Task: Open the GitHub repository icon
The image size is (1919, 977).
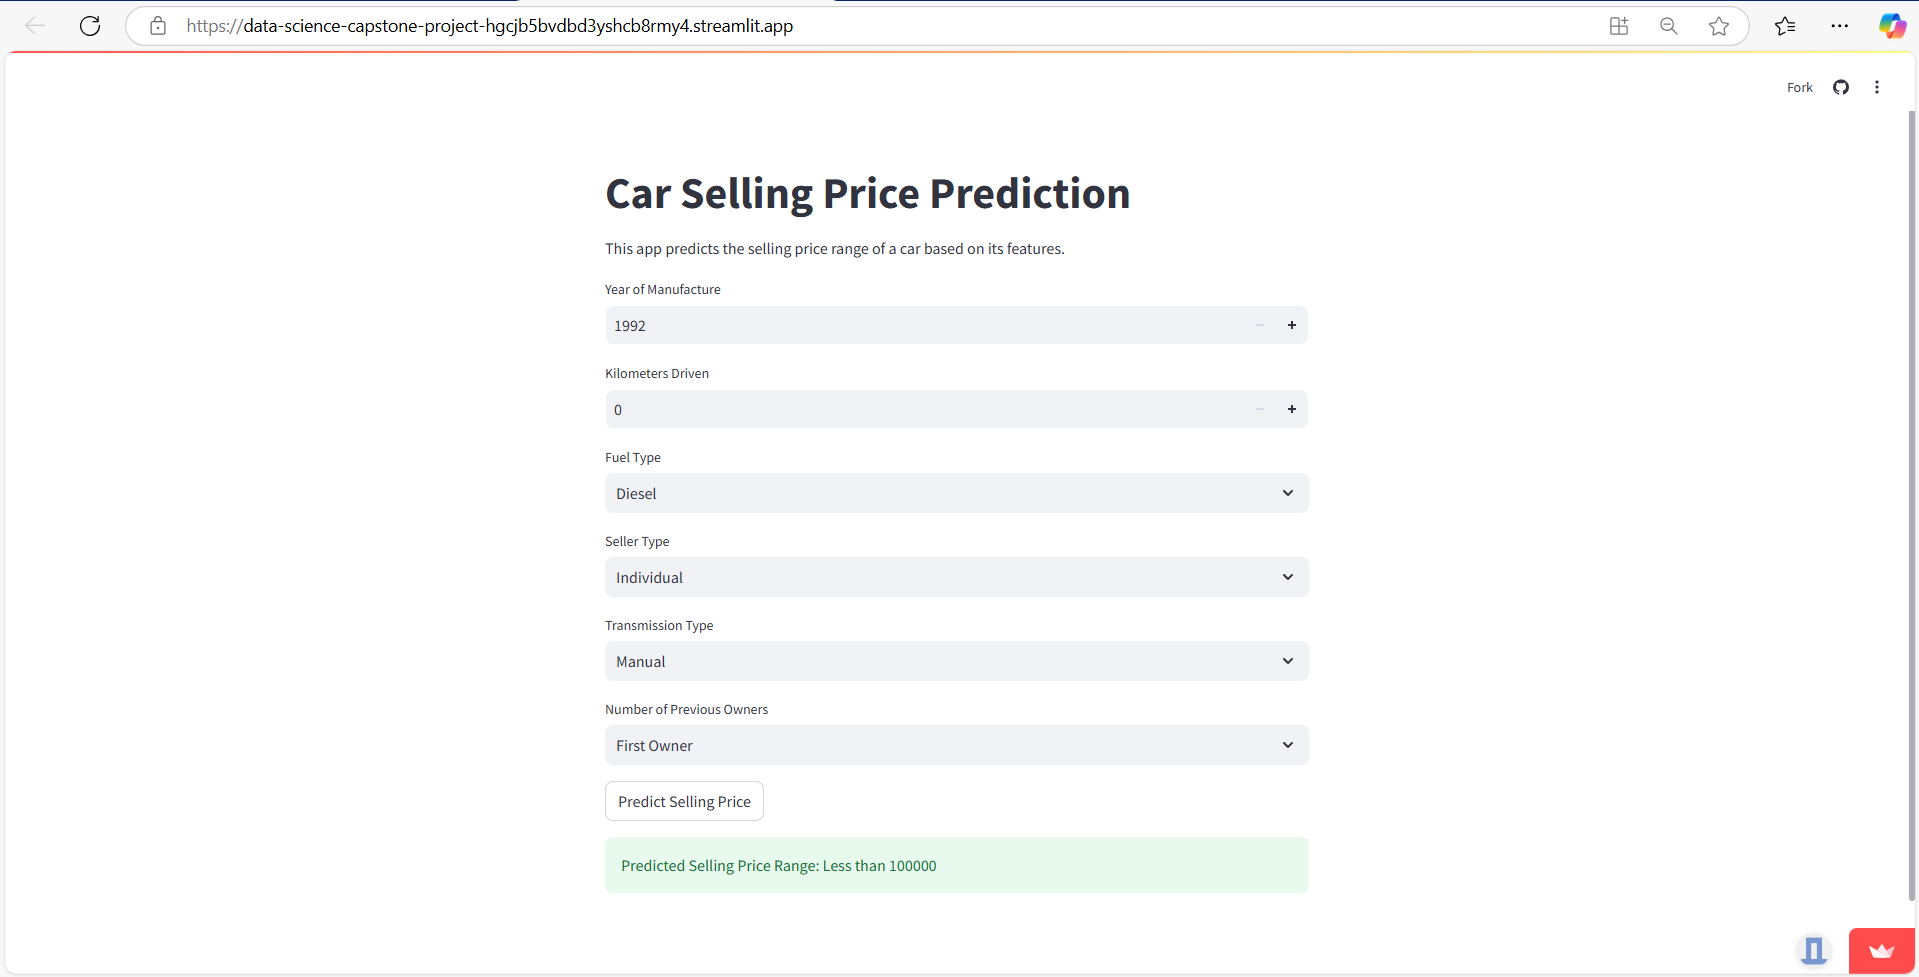Action: [x=1840, y=88]
